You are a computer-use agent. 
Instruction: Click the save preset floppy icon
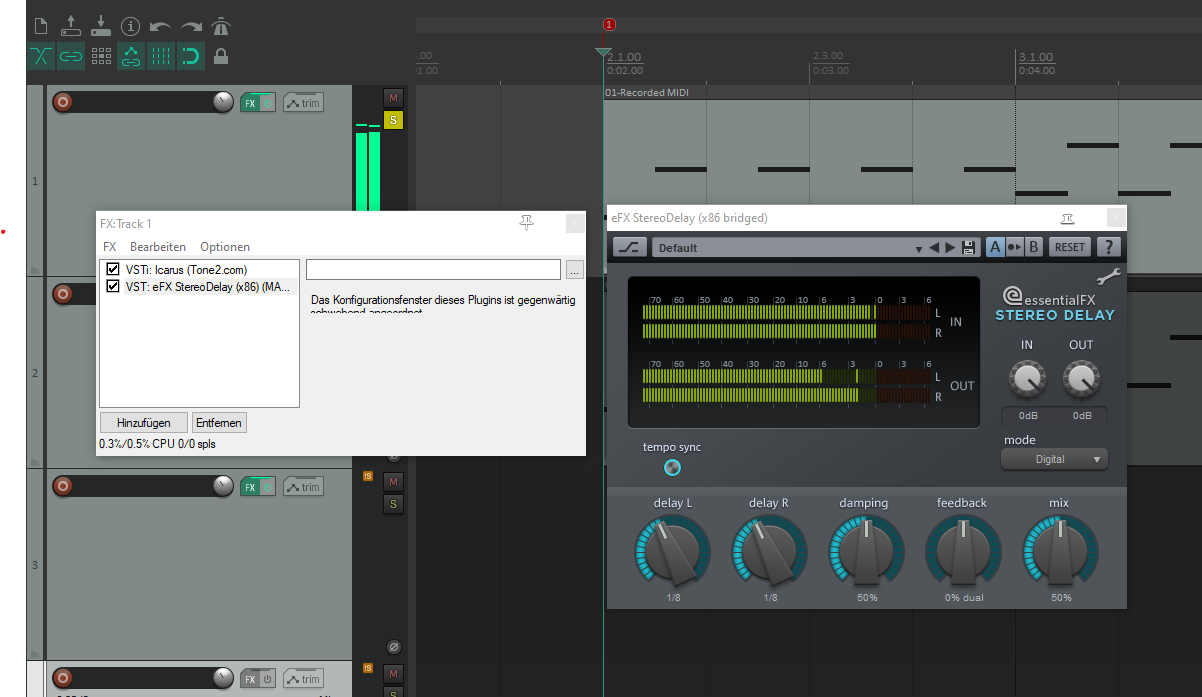click(x=968, y=247)
